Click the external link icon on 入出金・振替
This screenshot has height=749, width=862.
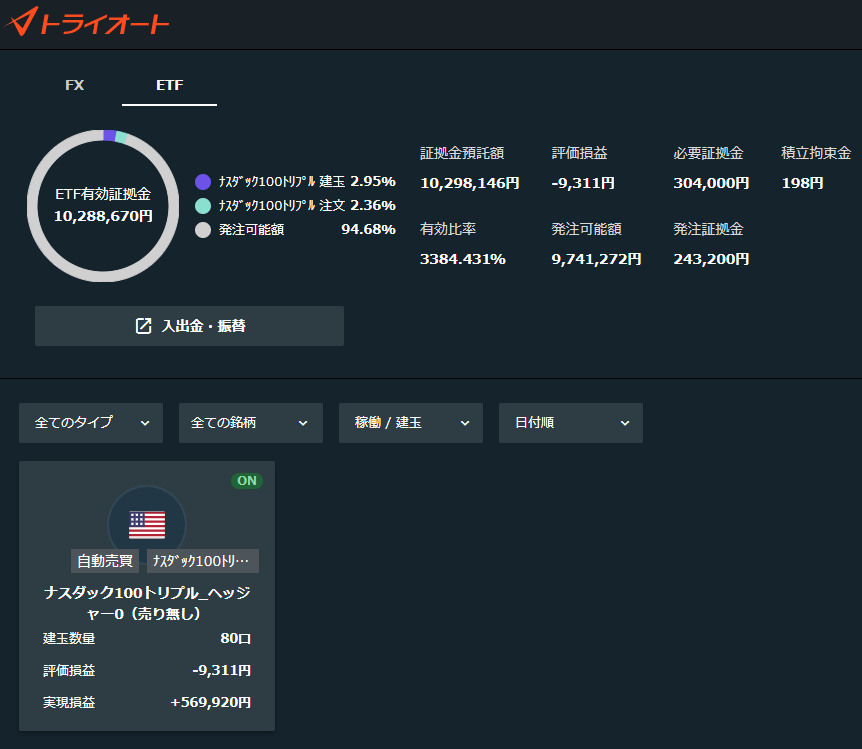(143, 326)
